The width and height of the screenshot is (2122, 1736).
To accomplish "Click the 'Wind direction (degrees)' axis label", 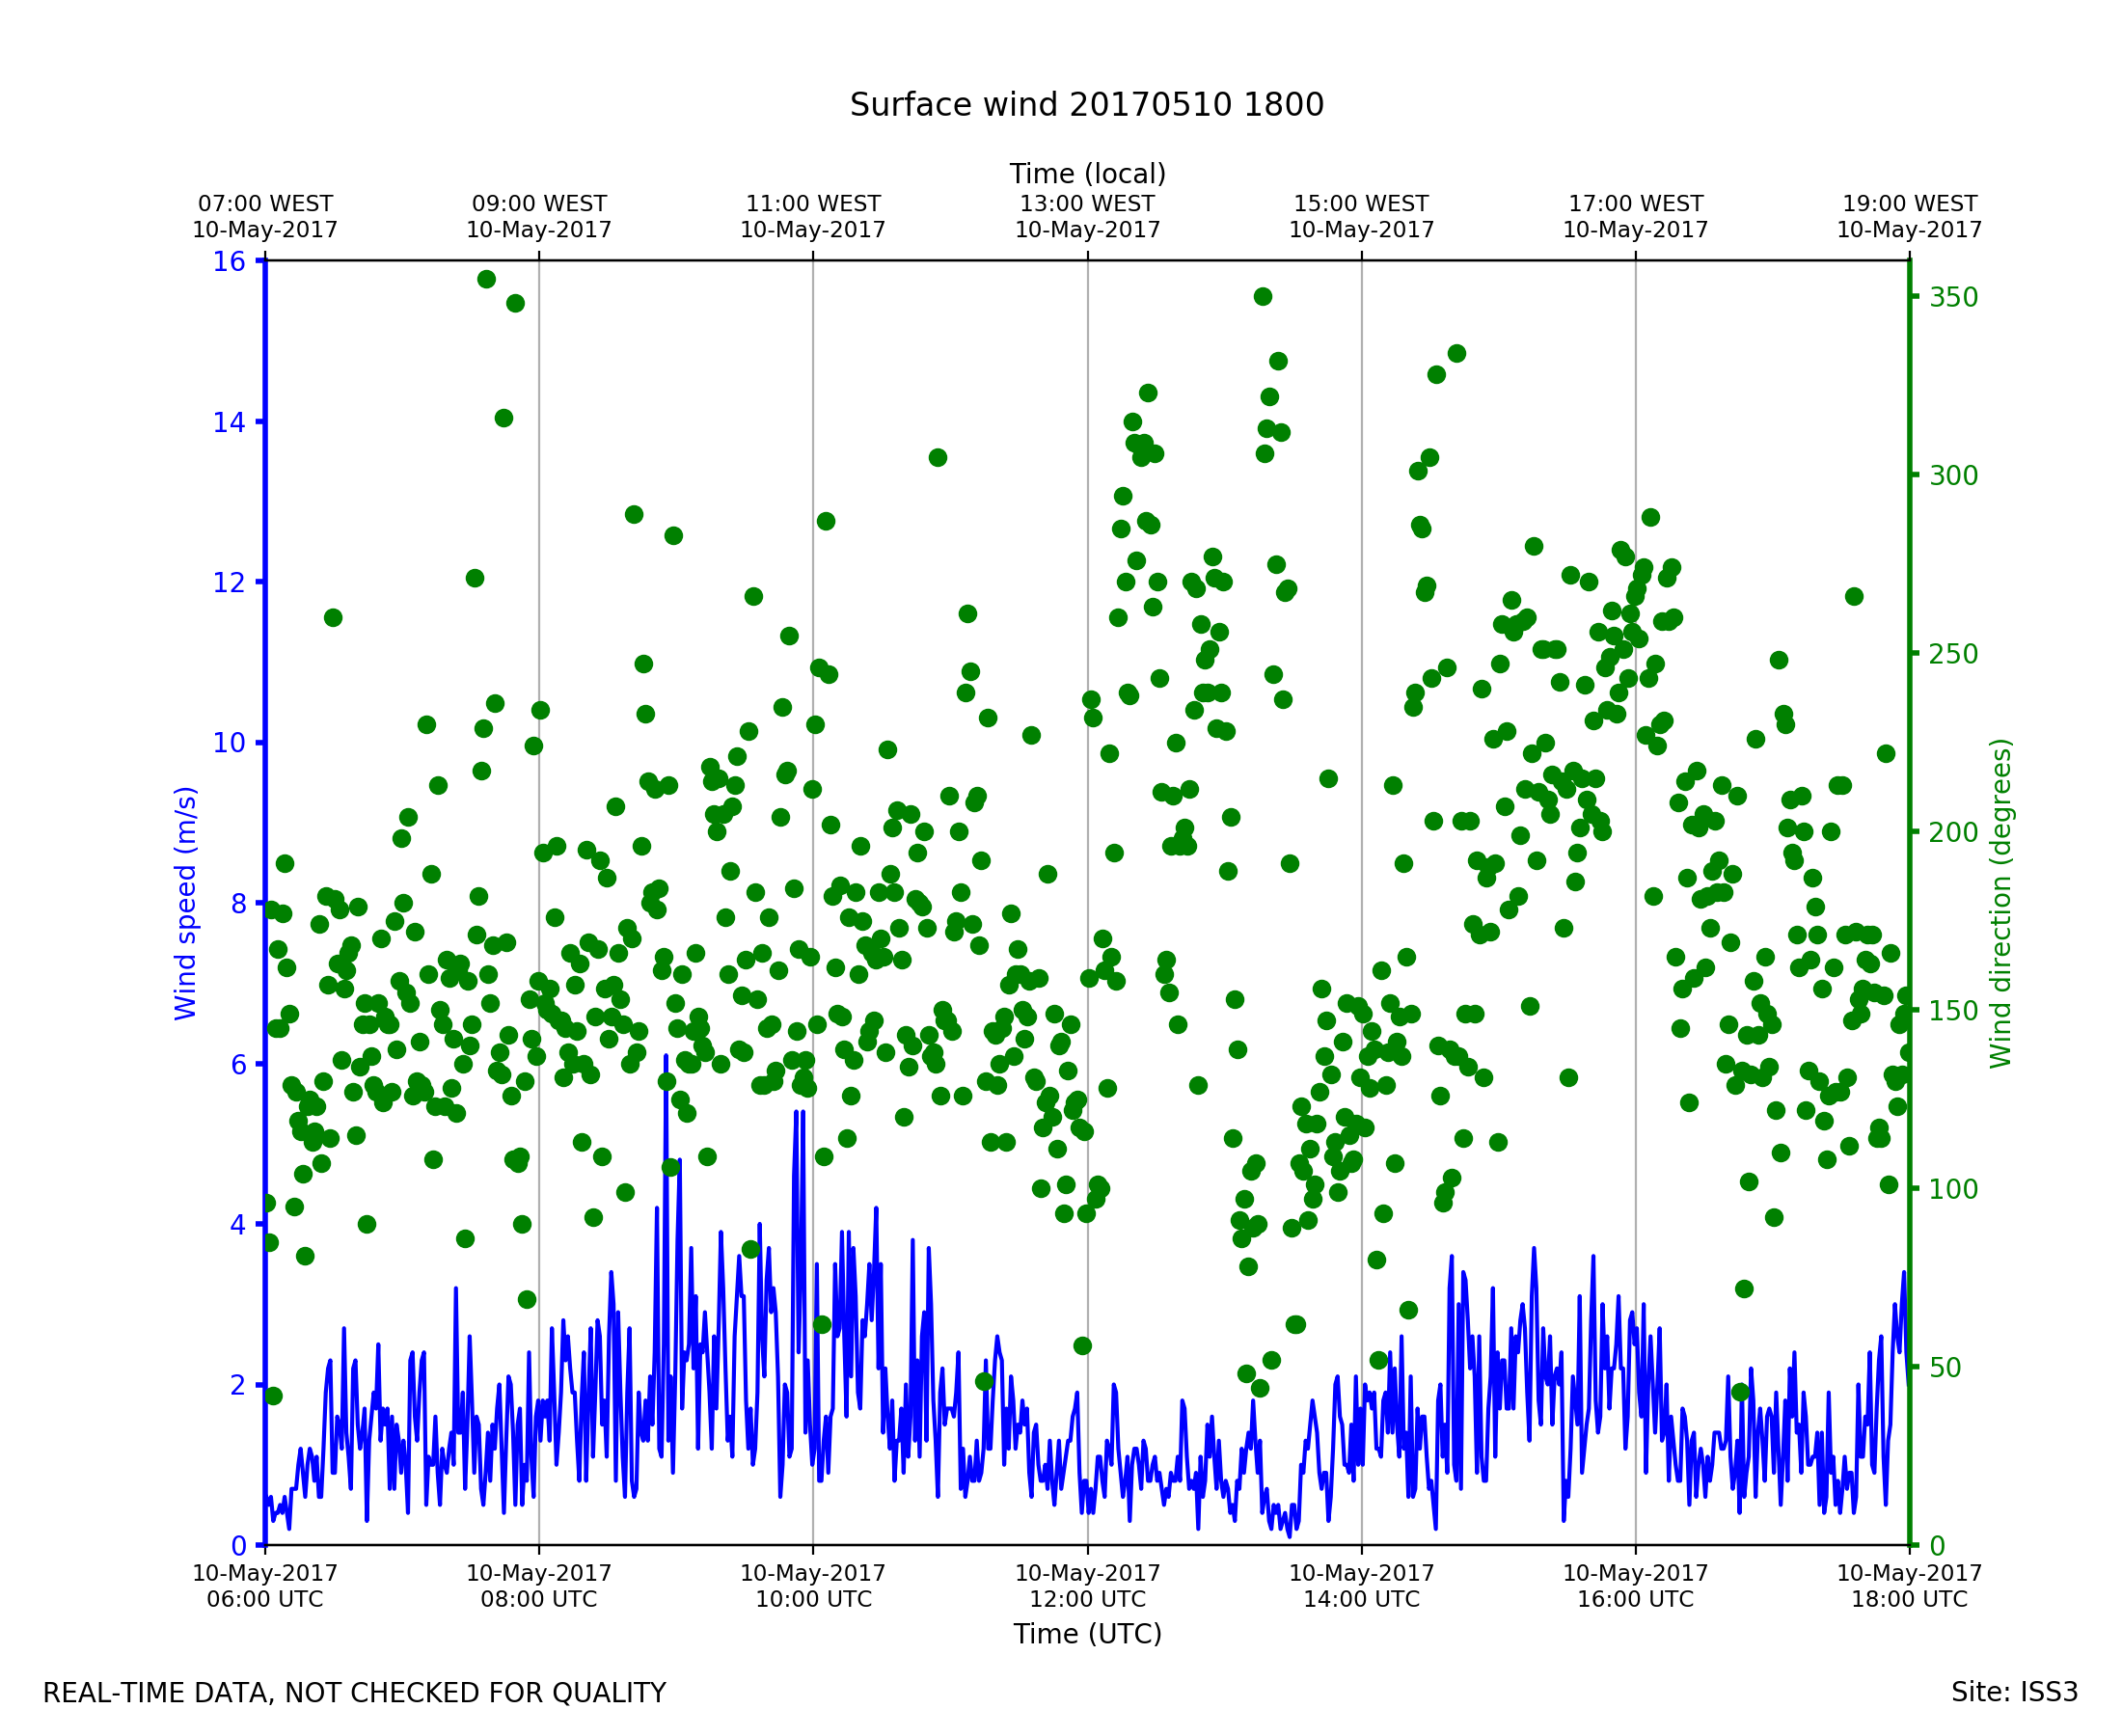I will click(2000, 903).
